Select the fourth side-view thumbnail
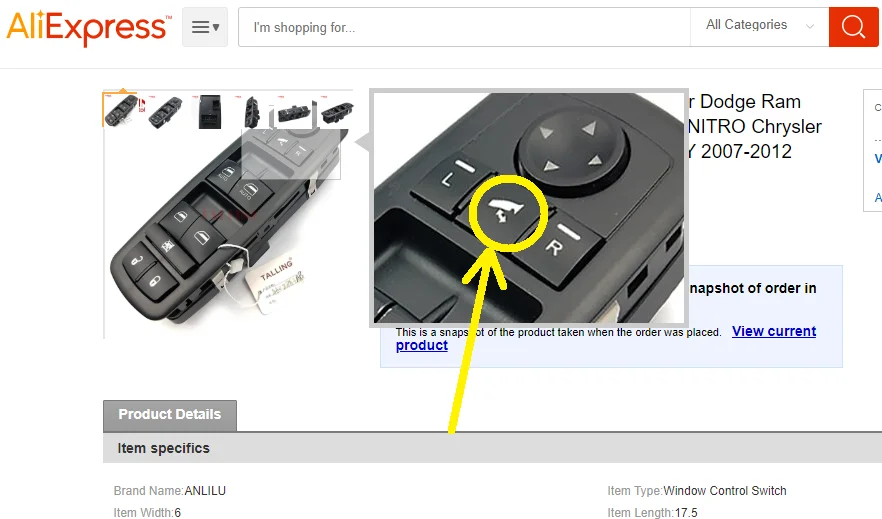This screenshot has height=519, width=882. tap(251, 111)
